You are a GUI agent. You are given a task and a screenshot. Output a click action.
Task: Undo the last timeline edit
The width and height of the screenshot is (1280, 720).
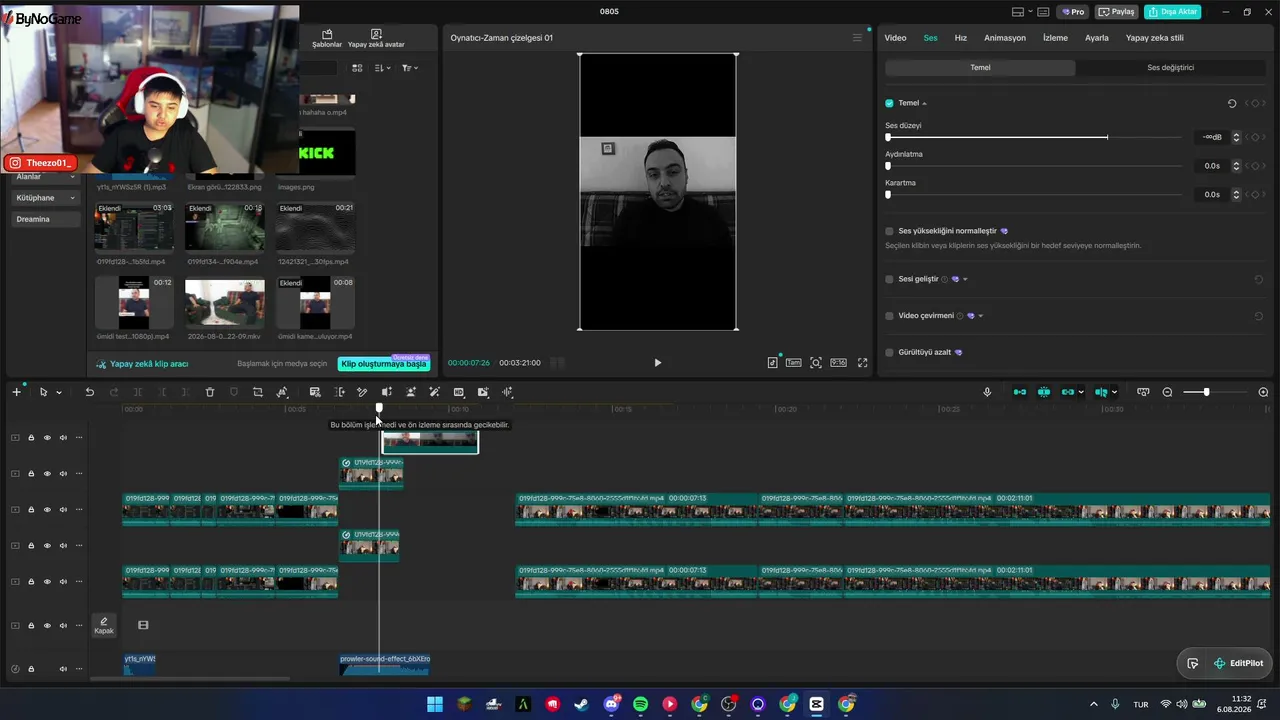[x=89, y=392]
